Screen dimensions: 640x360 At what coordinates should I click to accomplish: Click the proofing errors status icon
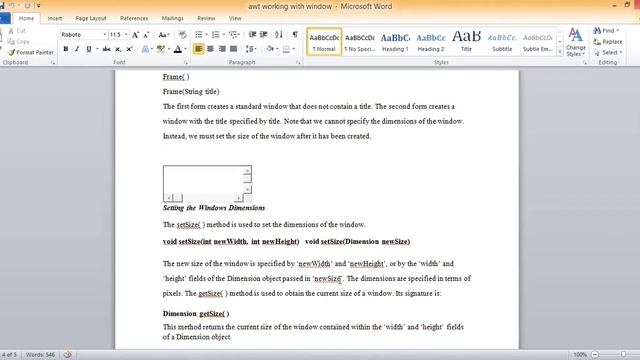tap(68, 355)
